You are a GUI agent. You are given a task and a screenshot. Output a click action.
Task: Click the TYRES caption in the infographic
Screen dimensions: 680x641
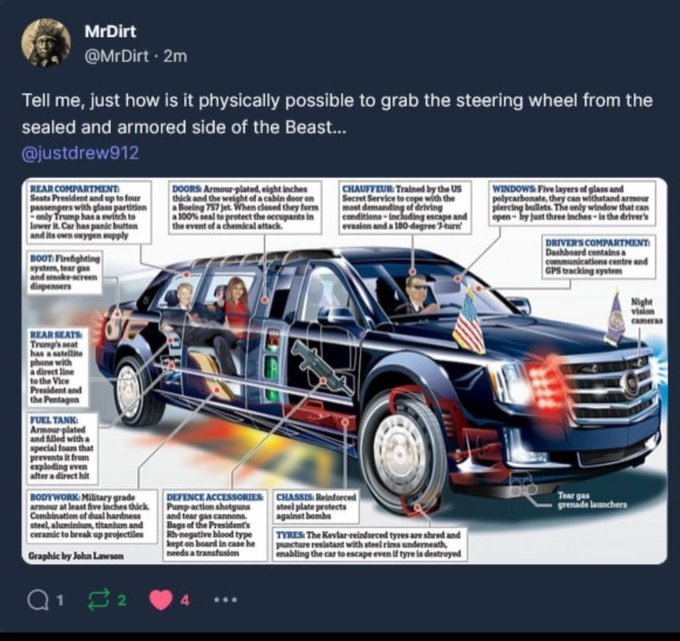coord(369,544)
